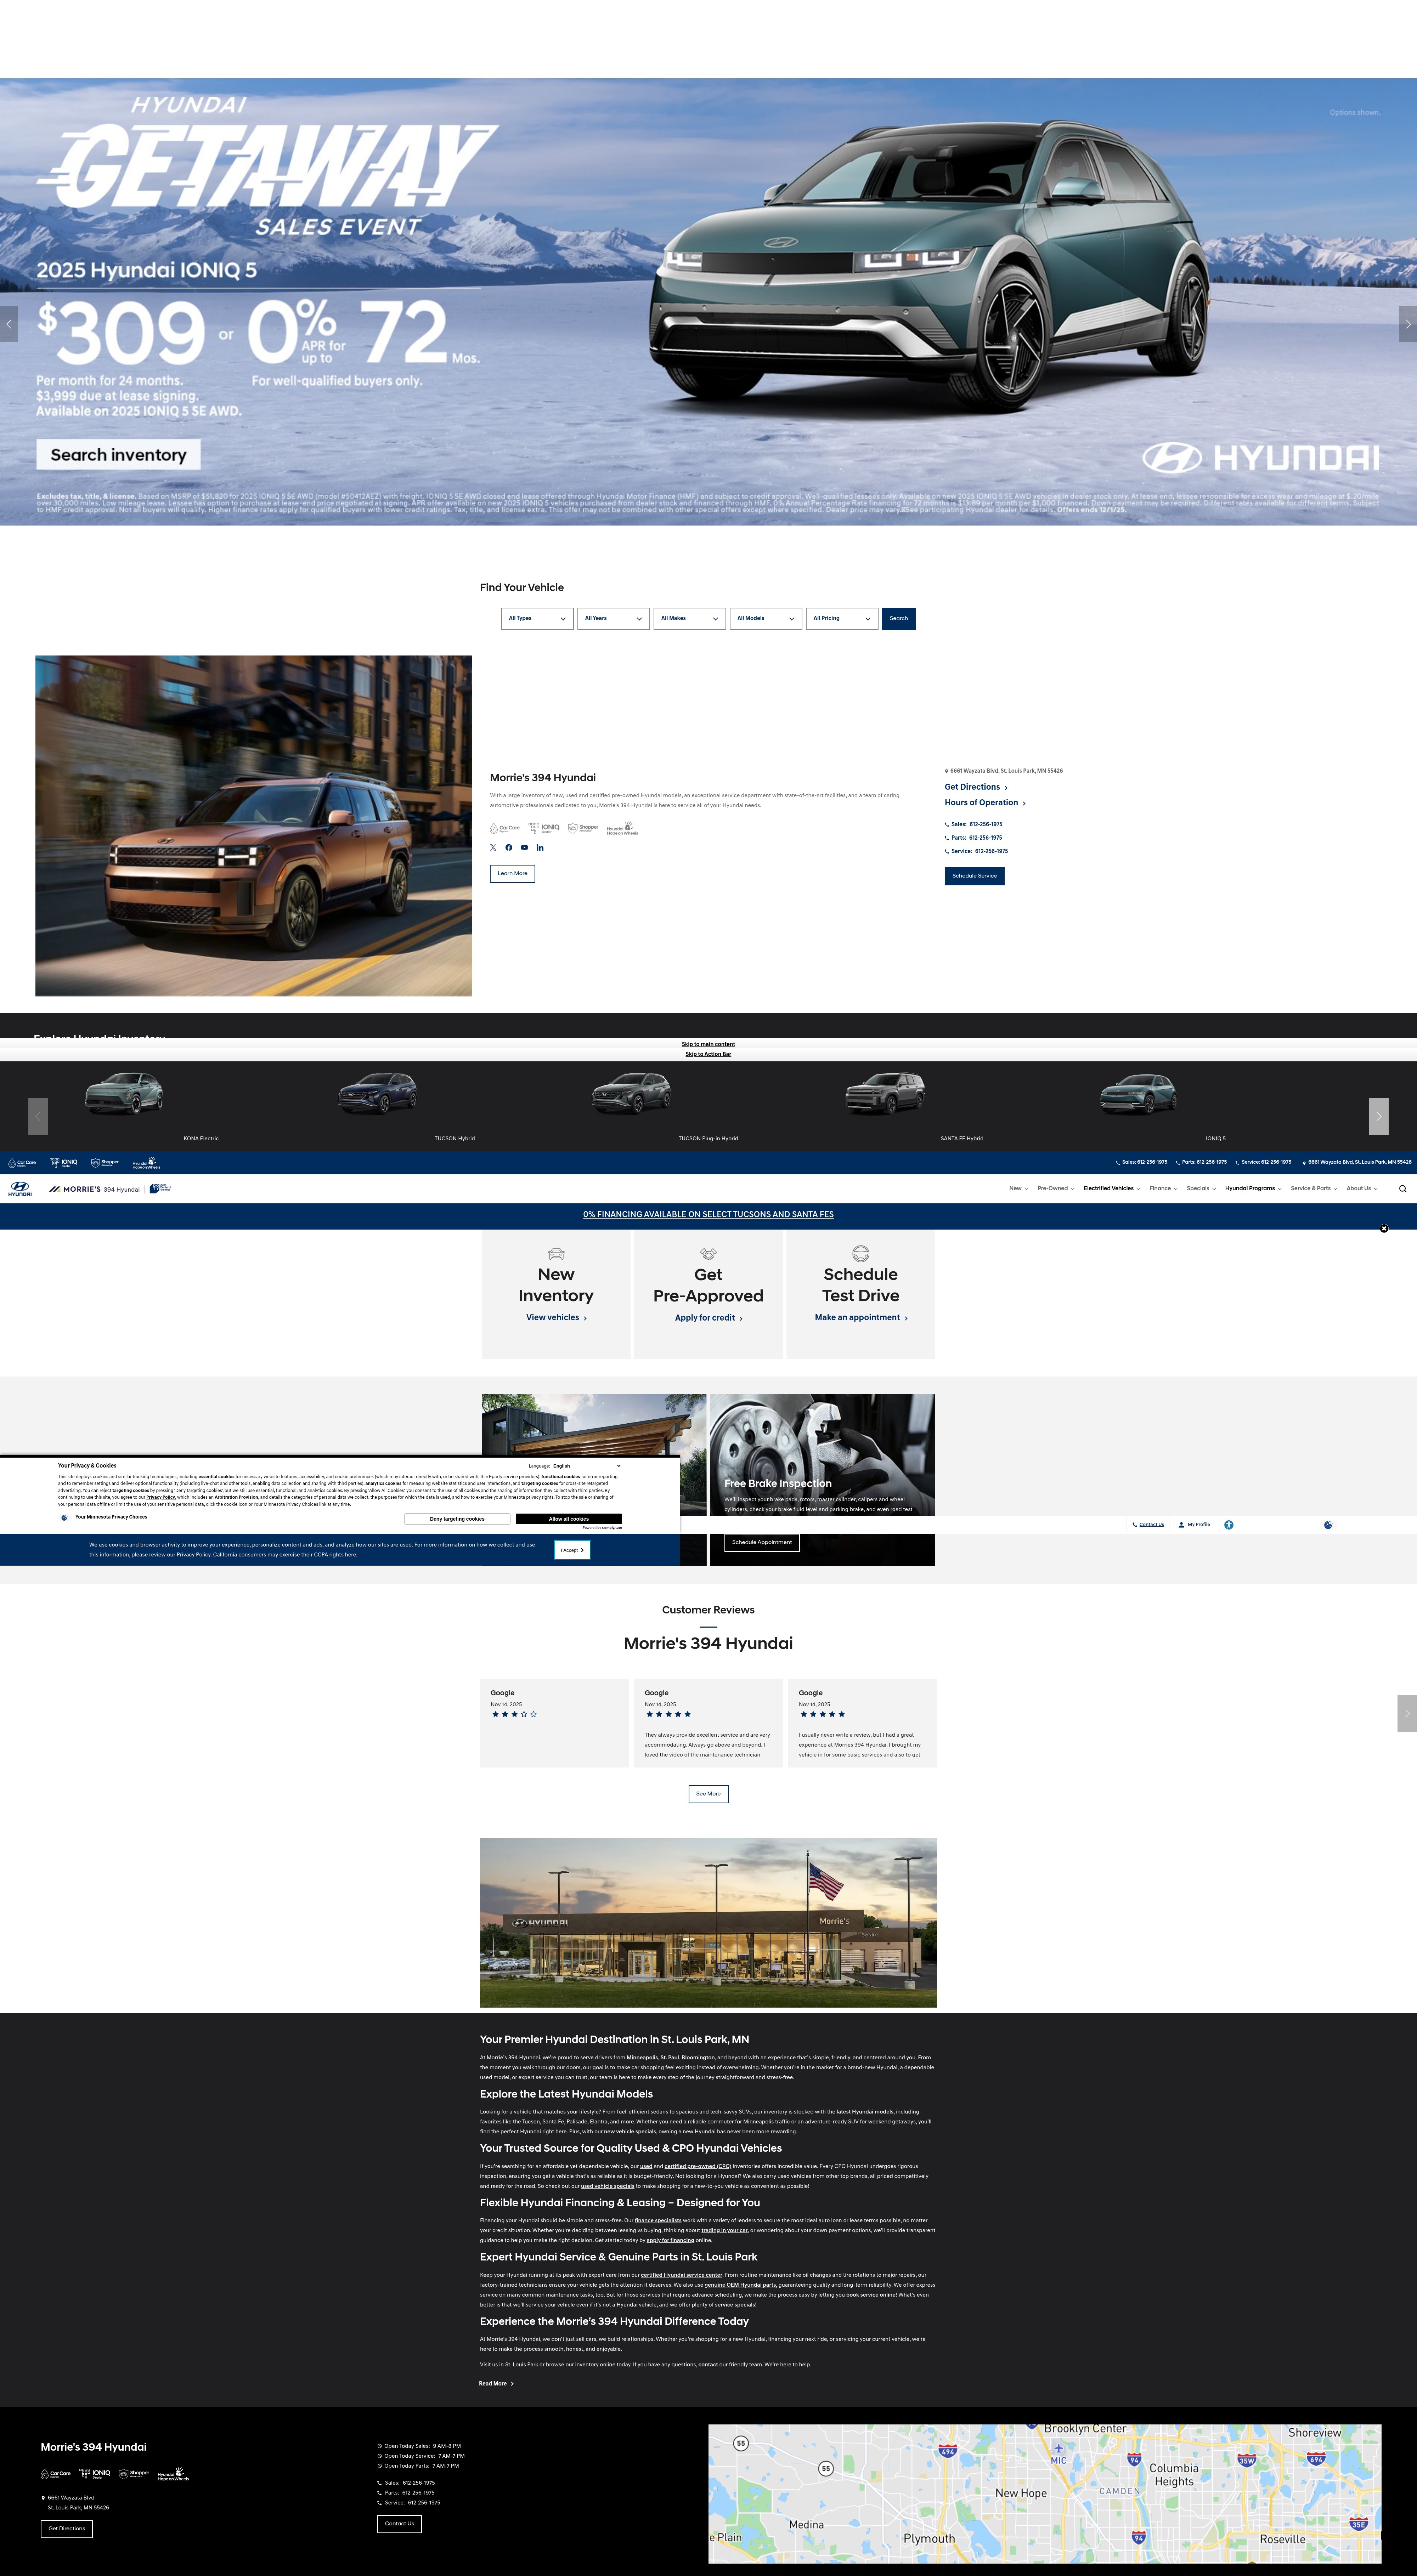Open the YouTube social icon
The height and width of the screenshot is (2576, 1417).
(524, 847)
